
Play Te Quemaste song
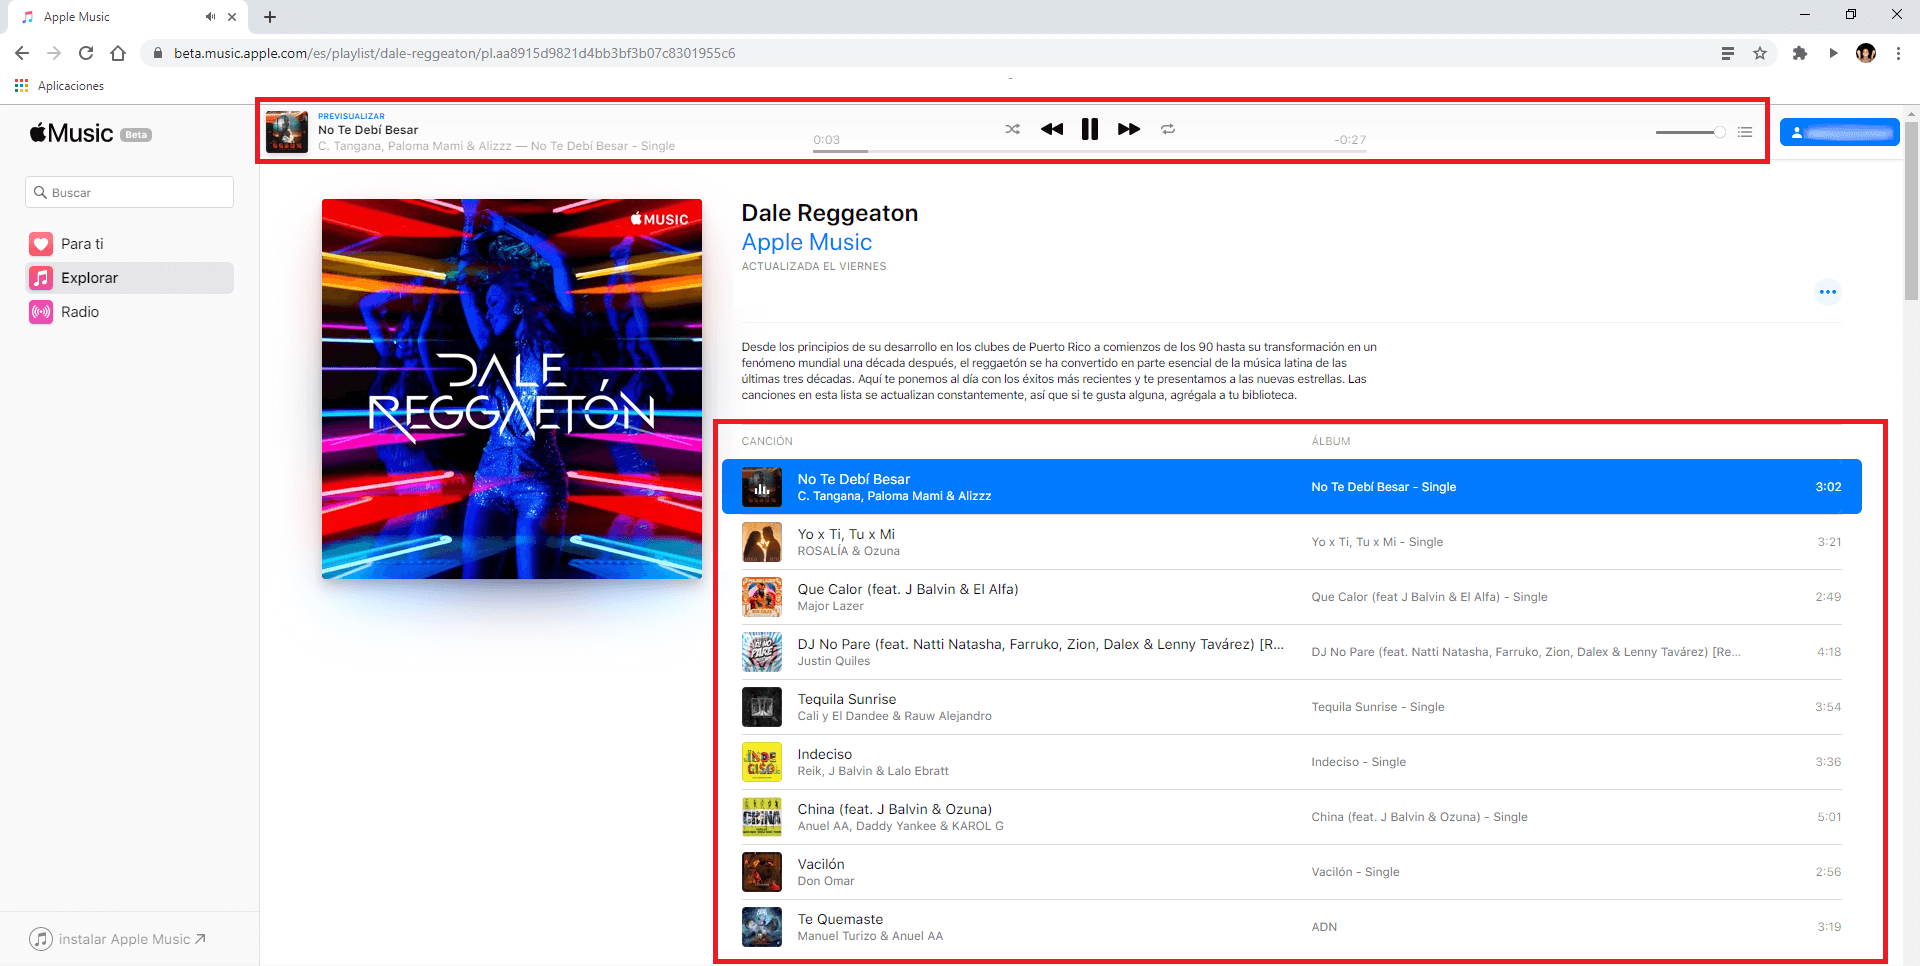click(x=1292, y=927)
